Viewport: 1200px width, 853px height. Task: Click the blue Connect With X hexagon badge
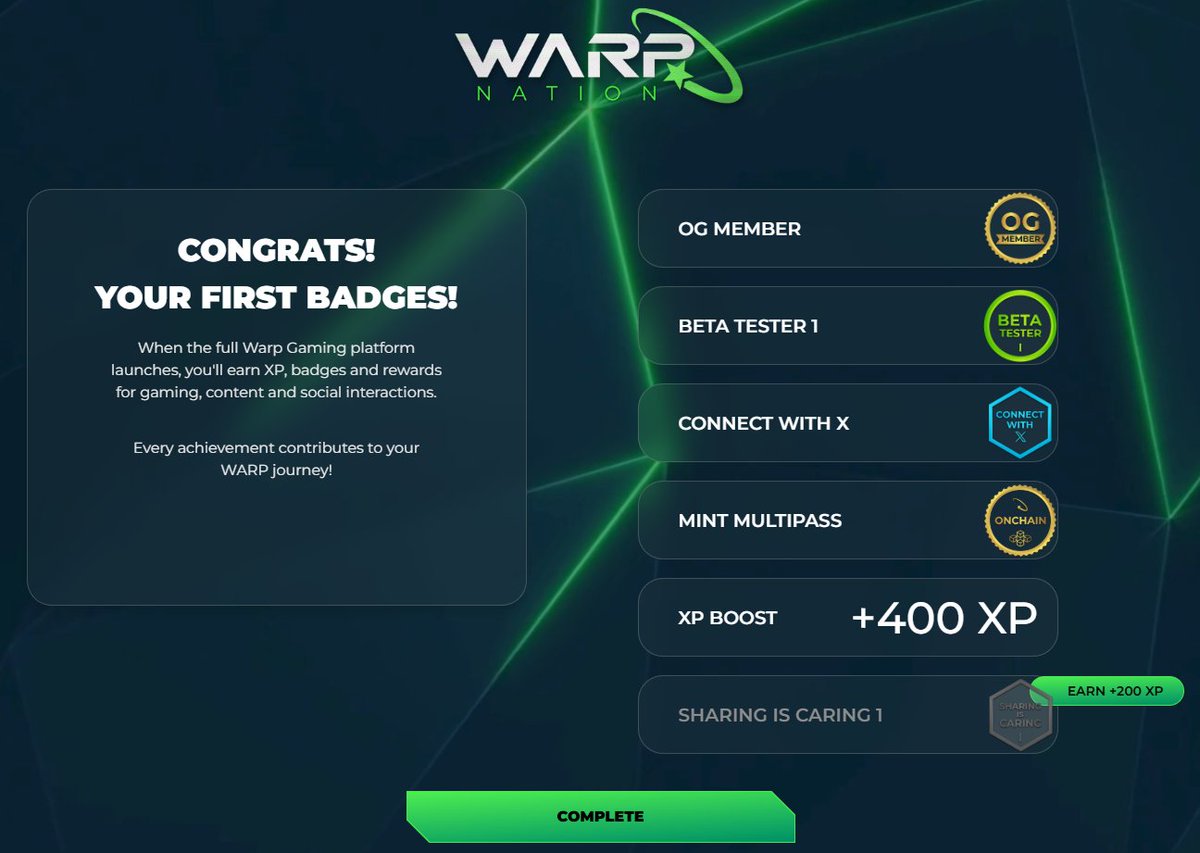(x=1020, y=423)
